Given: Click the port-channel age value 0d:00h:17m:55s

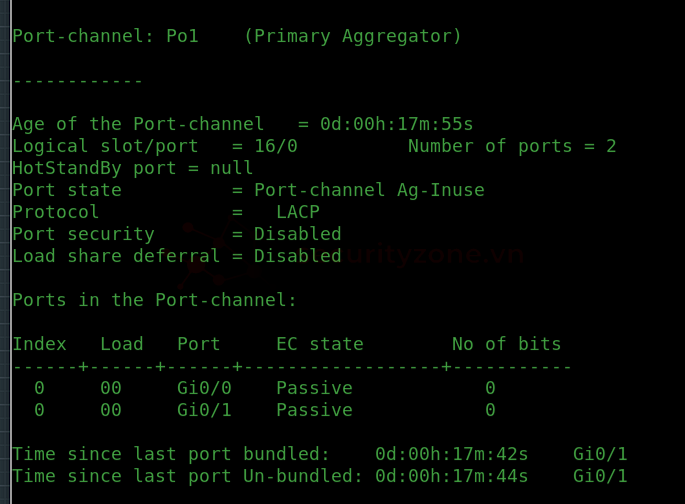Looking at the screenshot, I should [x=397, y=124].
